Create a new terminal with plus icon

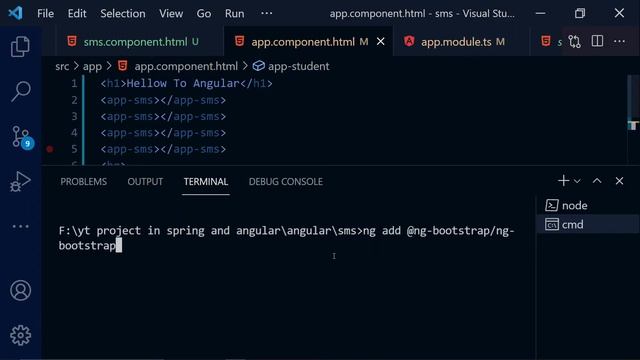click(x=563, y=180)
